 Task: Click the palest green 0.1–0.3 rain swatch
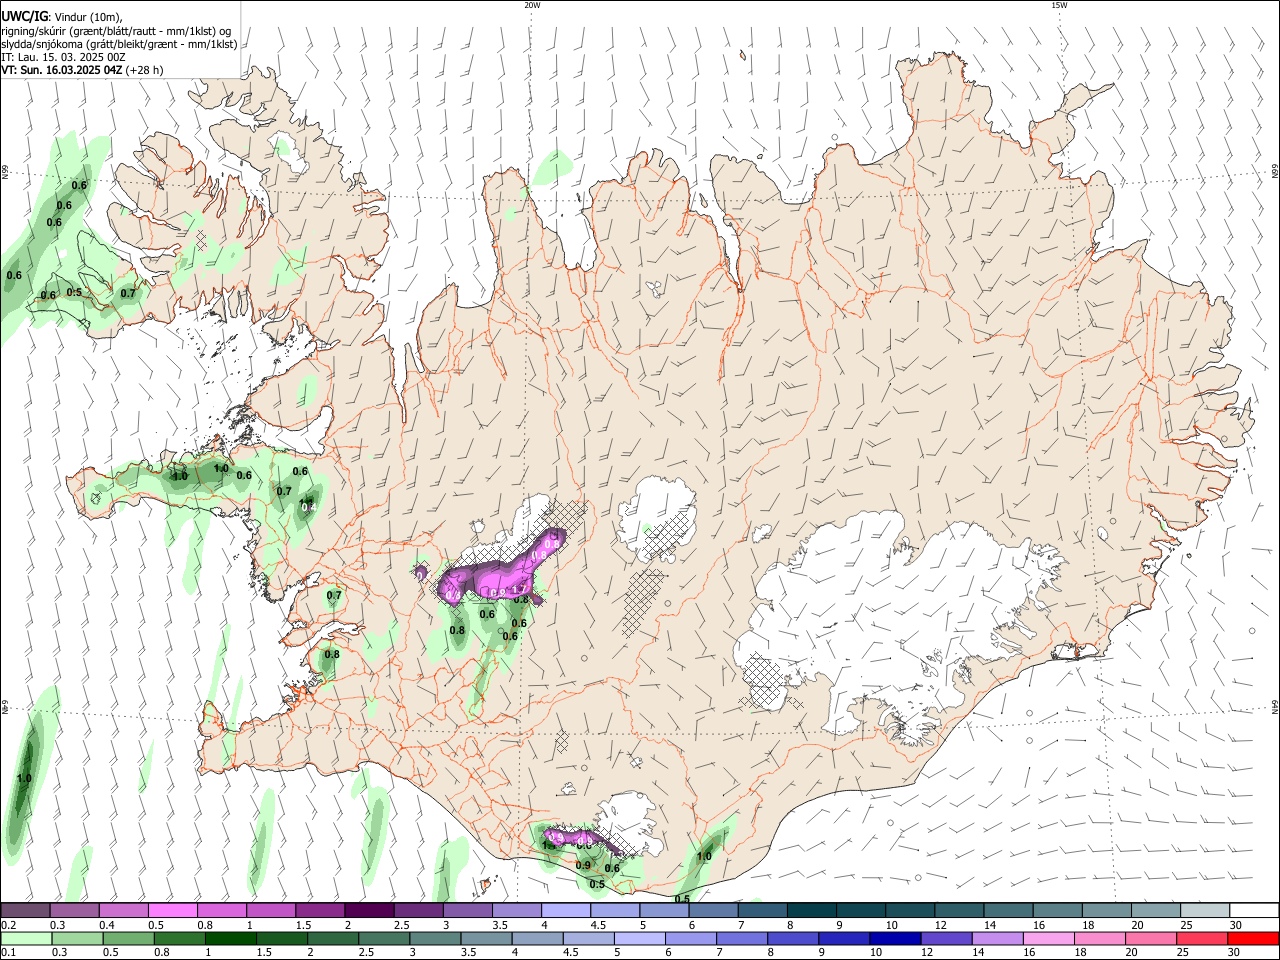[x=27, y=939]
